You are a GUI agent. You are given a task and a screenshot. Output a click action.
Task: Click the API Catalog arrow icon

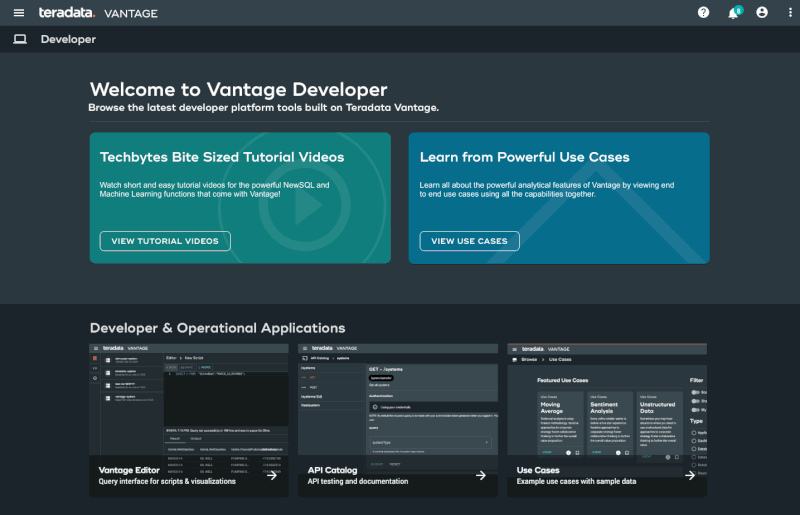pos(481,475)
